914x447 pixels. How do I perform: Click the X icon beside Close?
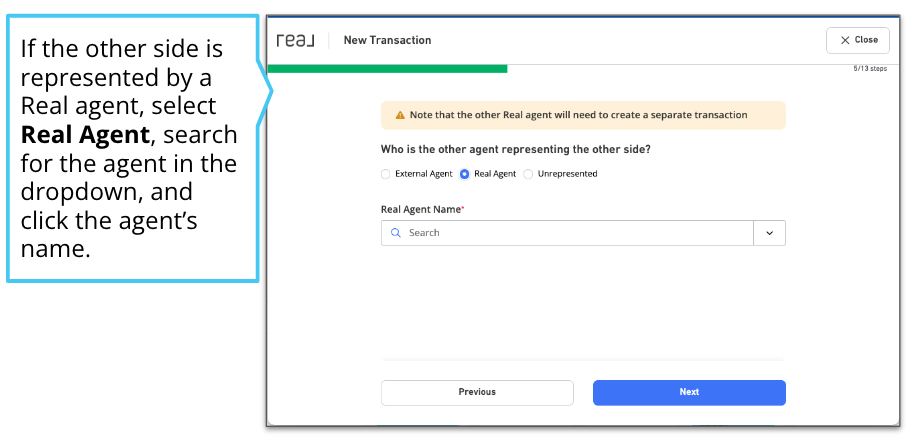(845, 40)
